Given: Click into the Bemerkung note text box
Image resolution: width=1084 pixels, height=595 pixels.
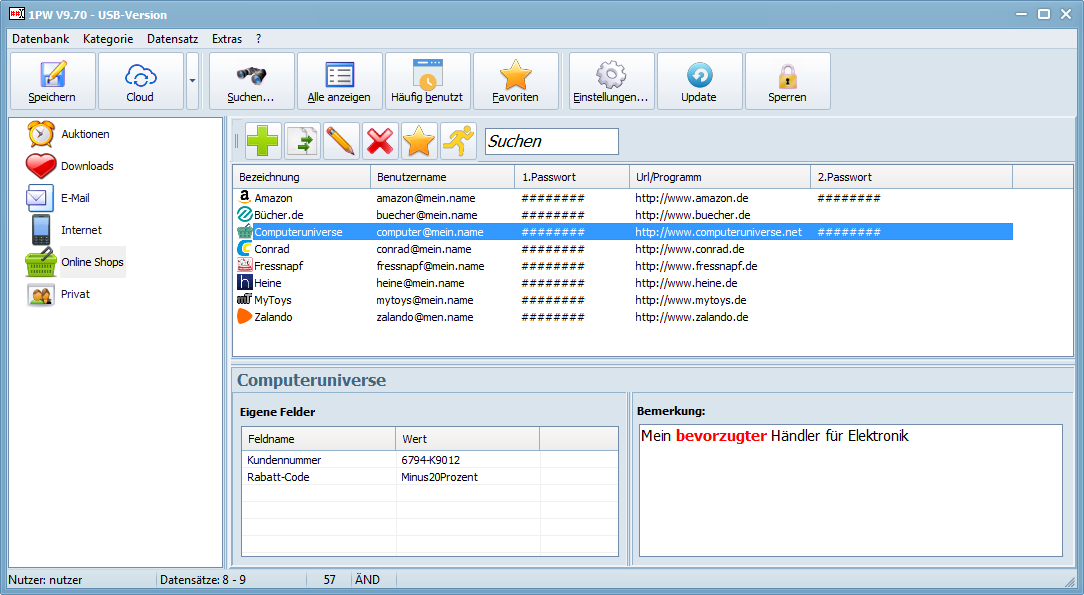Looking at the screenshot, I should tap(850, 491).
